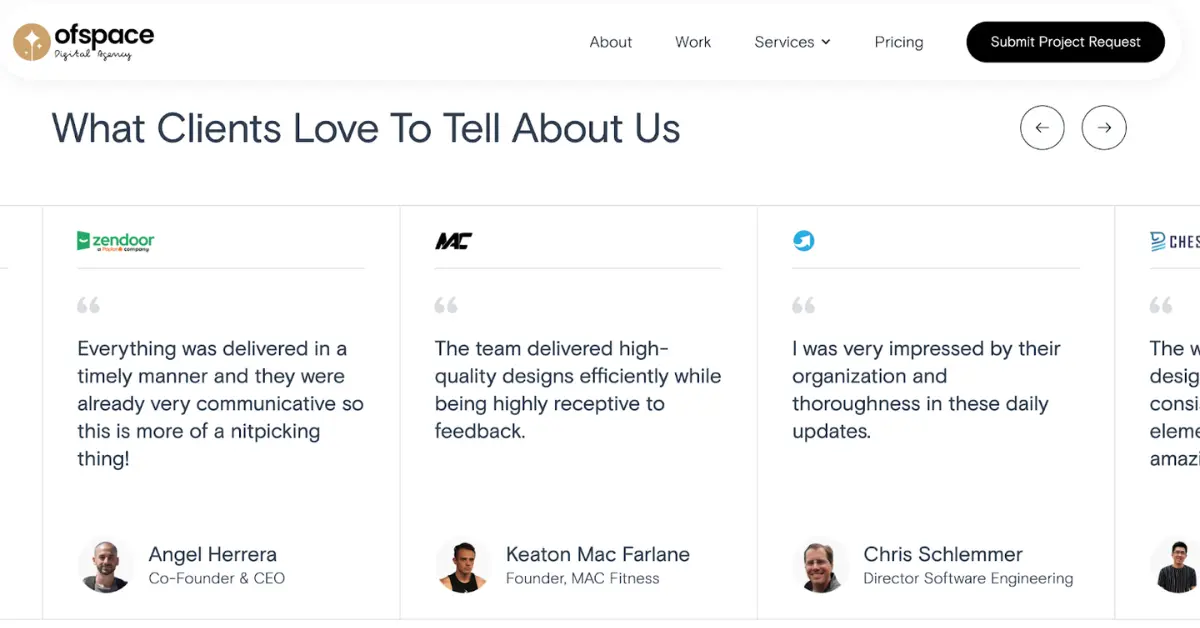Click Chris Schlemmer's profile photo

820,566
